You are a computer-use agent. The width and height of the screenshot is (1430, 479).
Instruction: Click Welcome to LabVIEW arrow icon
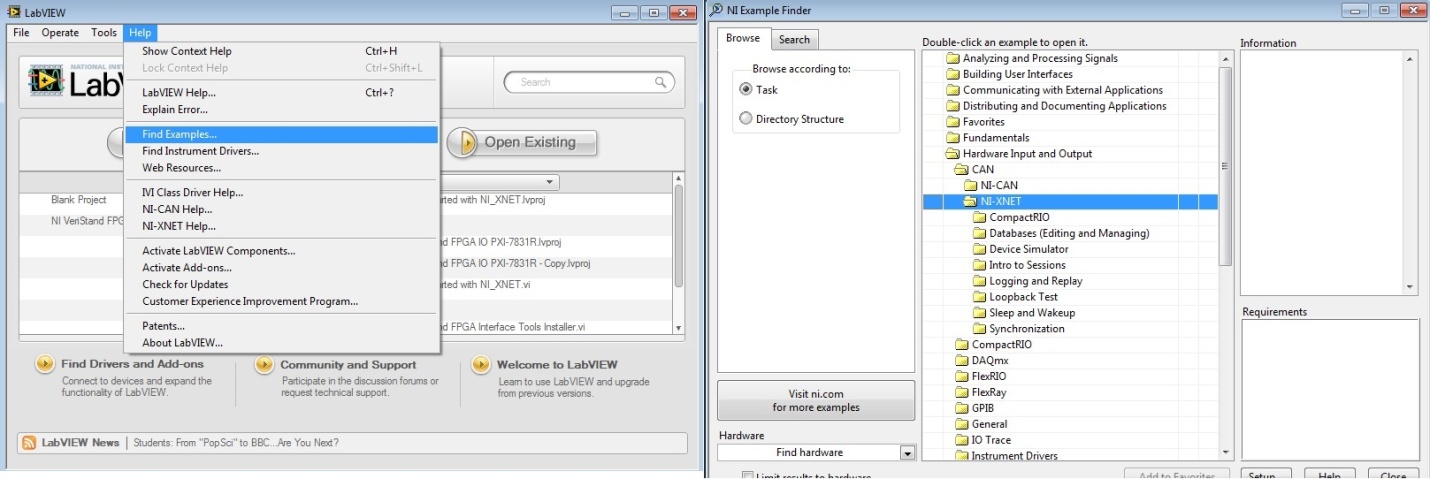coord(481,365)
